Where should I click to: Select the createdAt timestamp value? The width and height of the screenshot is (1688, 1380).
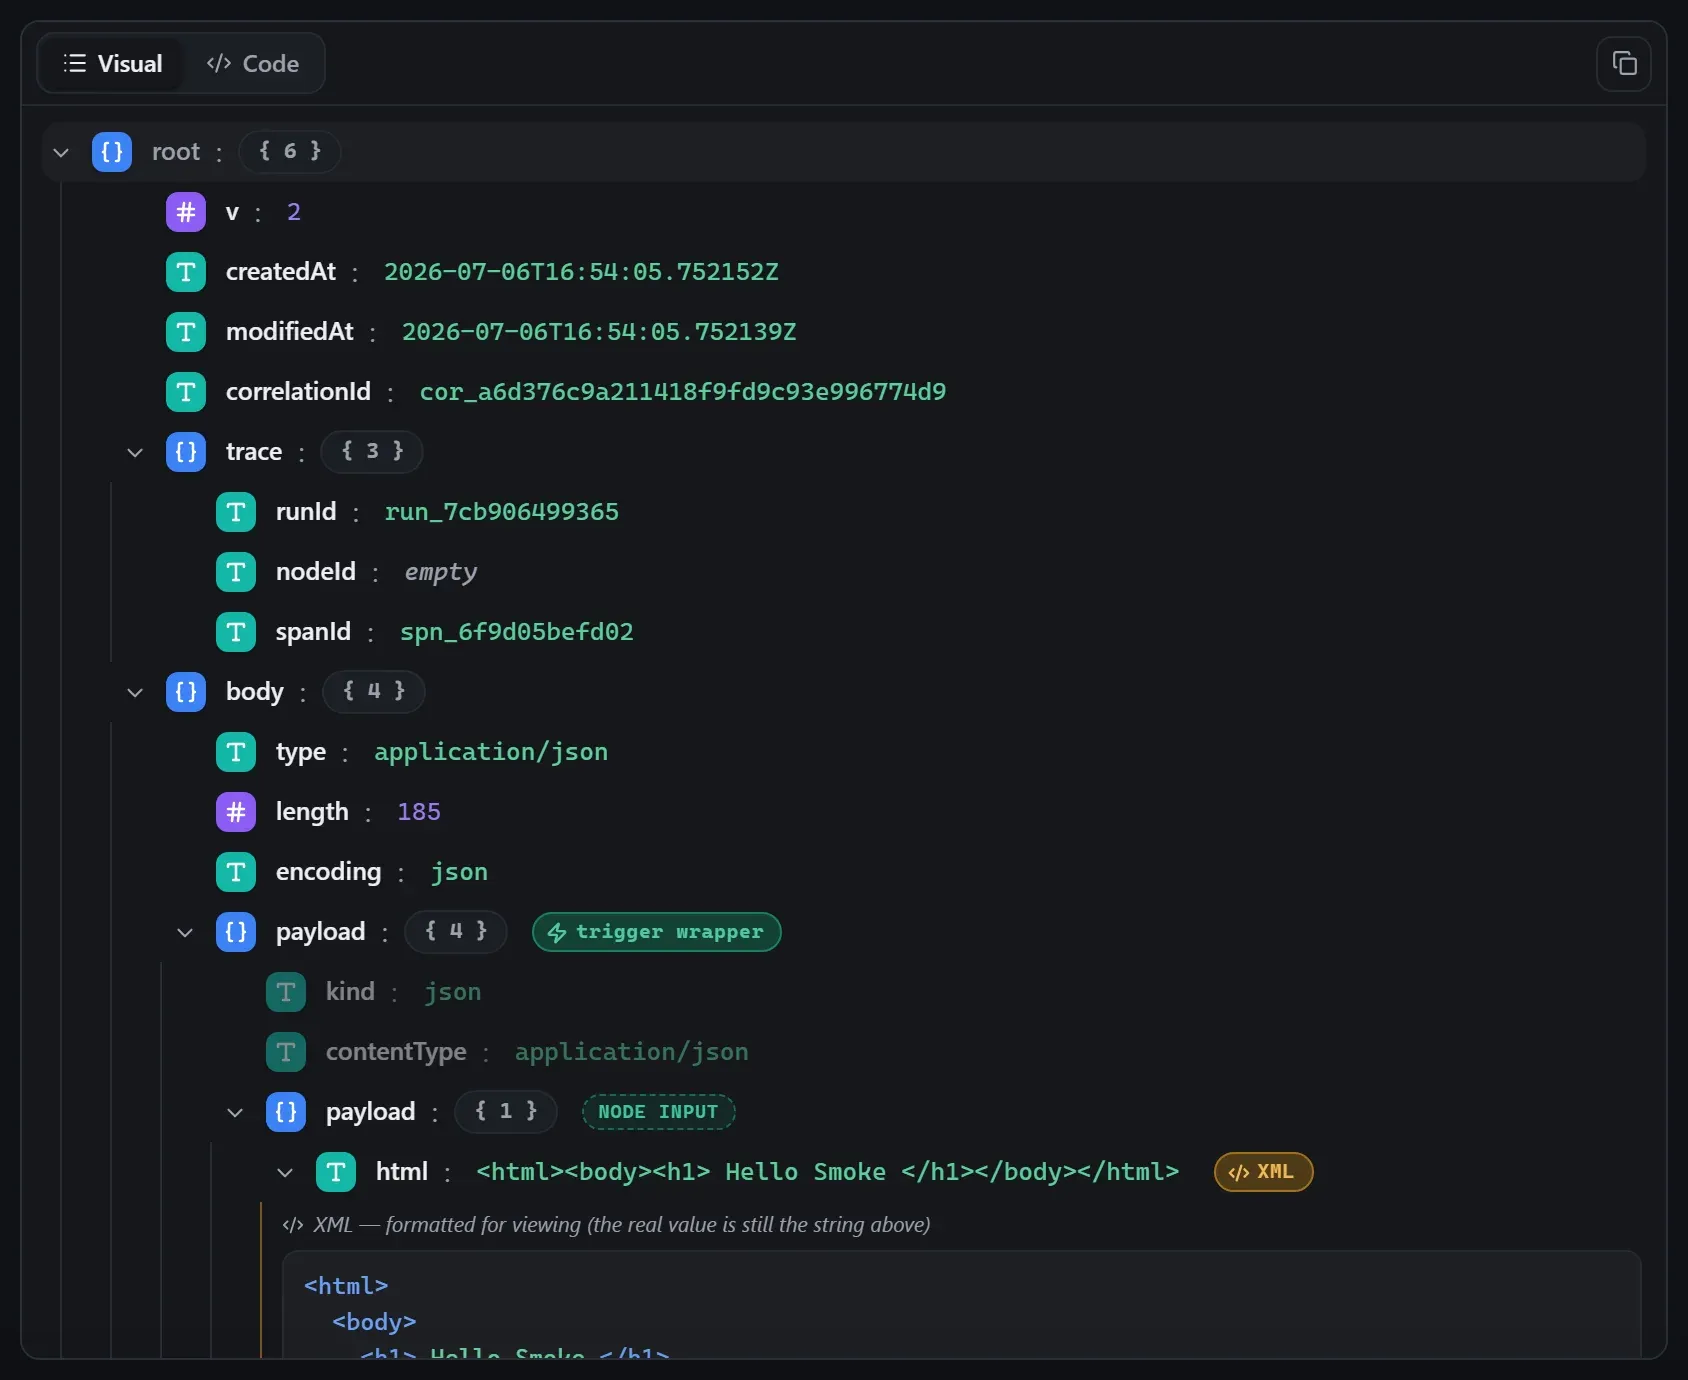point(581,272)
